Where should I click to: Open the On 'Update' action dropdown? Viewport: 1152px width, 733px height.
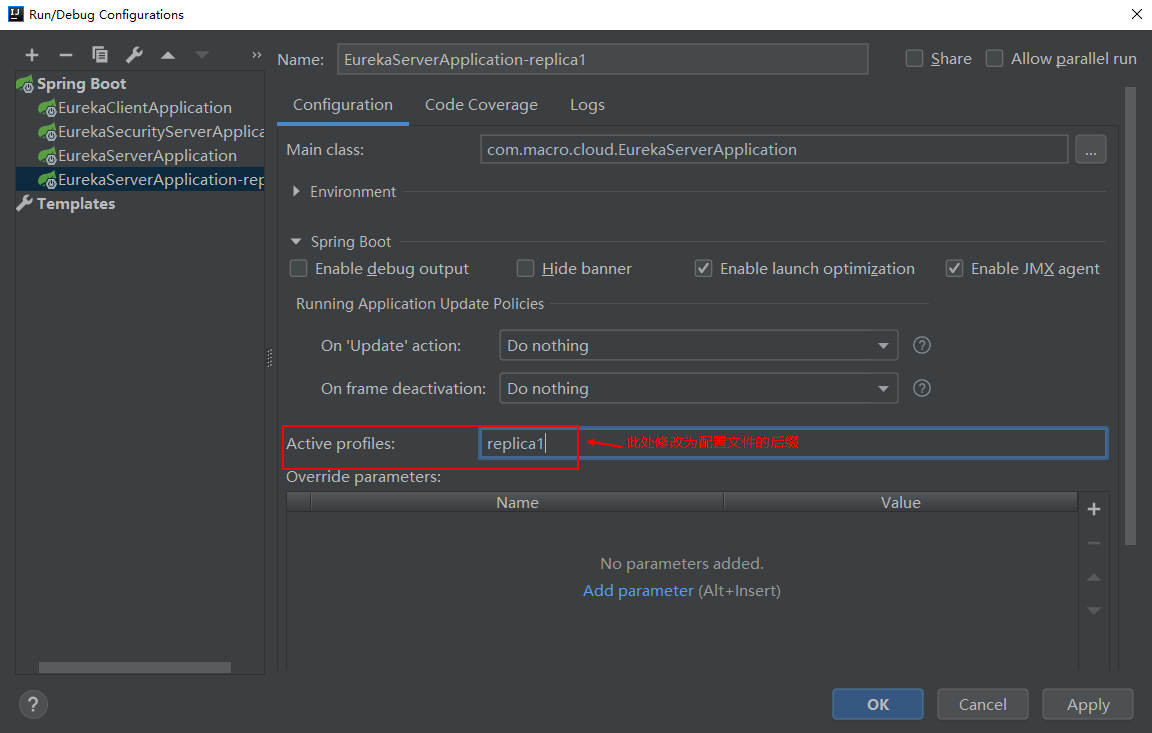(x=698, y=346)
